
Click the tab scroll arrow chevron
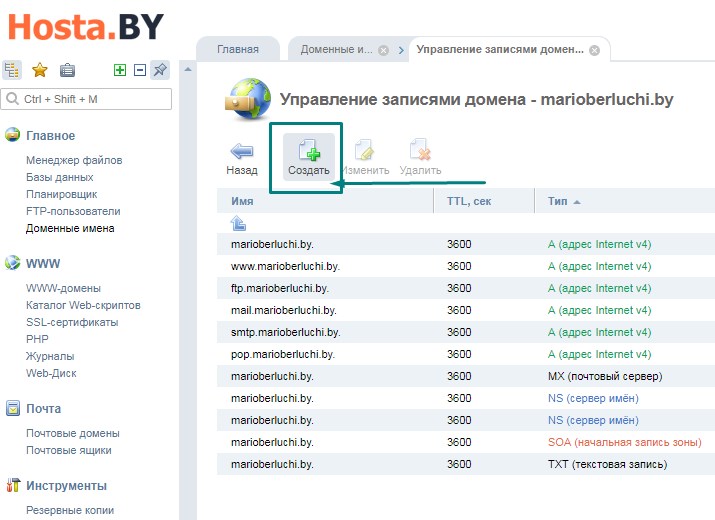pyautogui.click(x=401, y=50)
